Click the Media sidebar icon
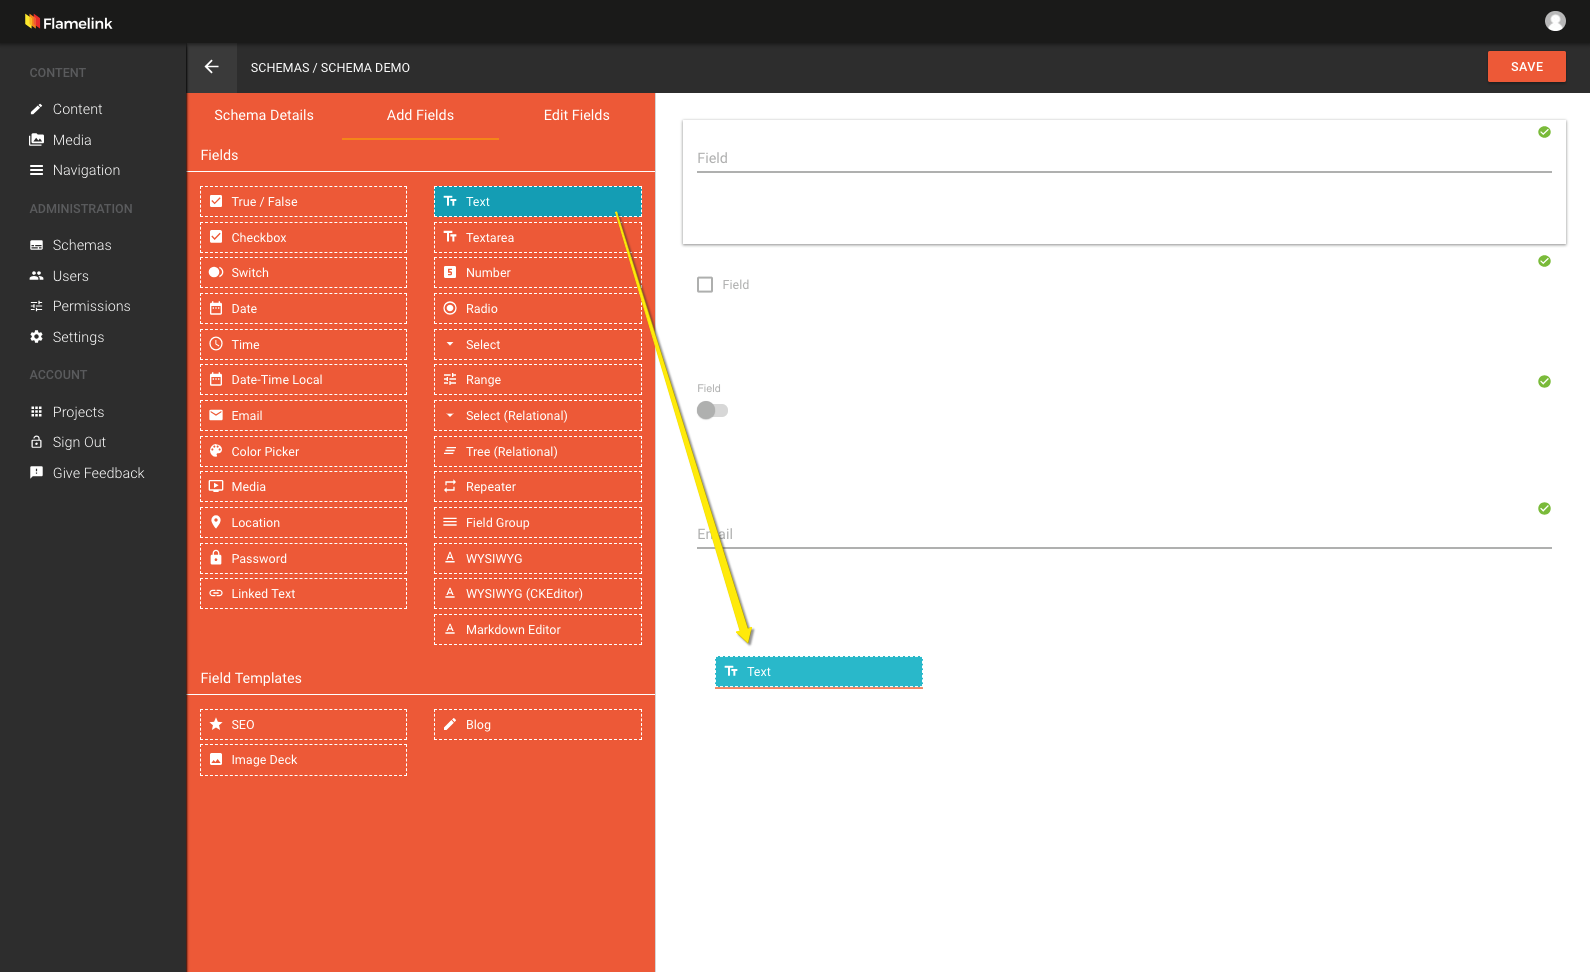1590x972 pixels. tap(36, 140)
